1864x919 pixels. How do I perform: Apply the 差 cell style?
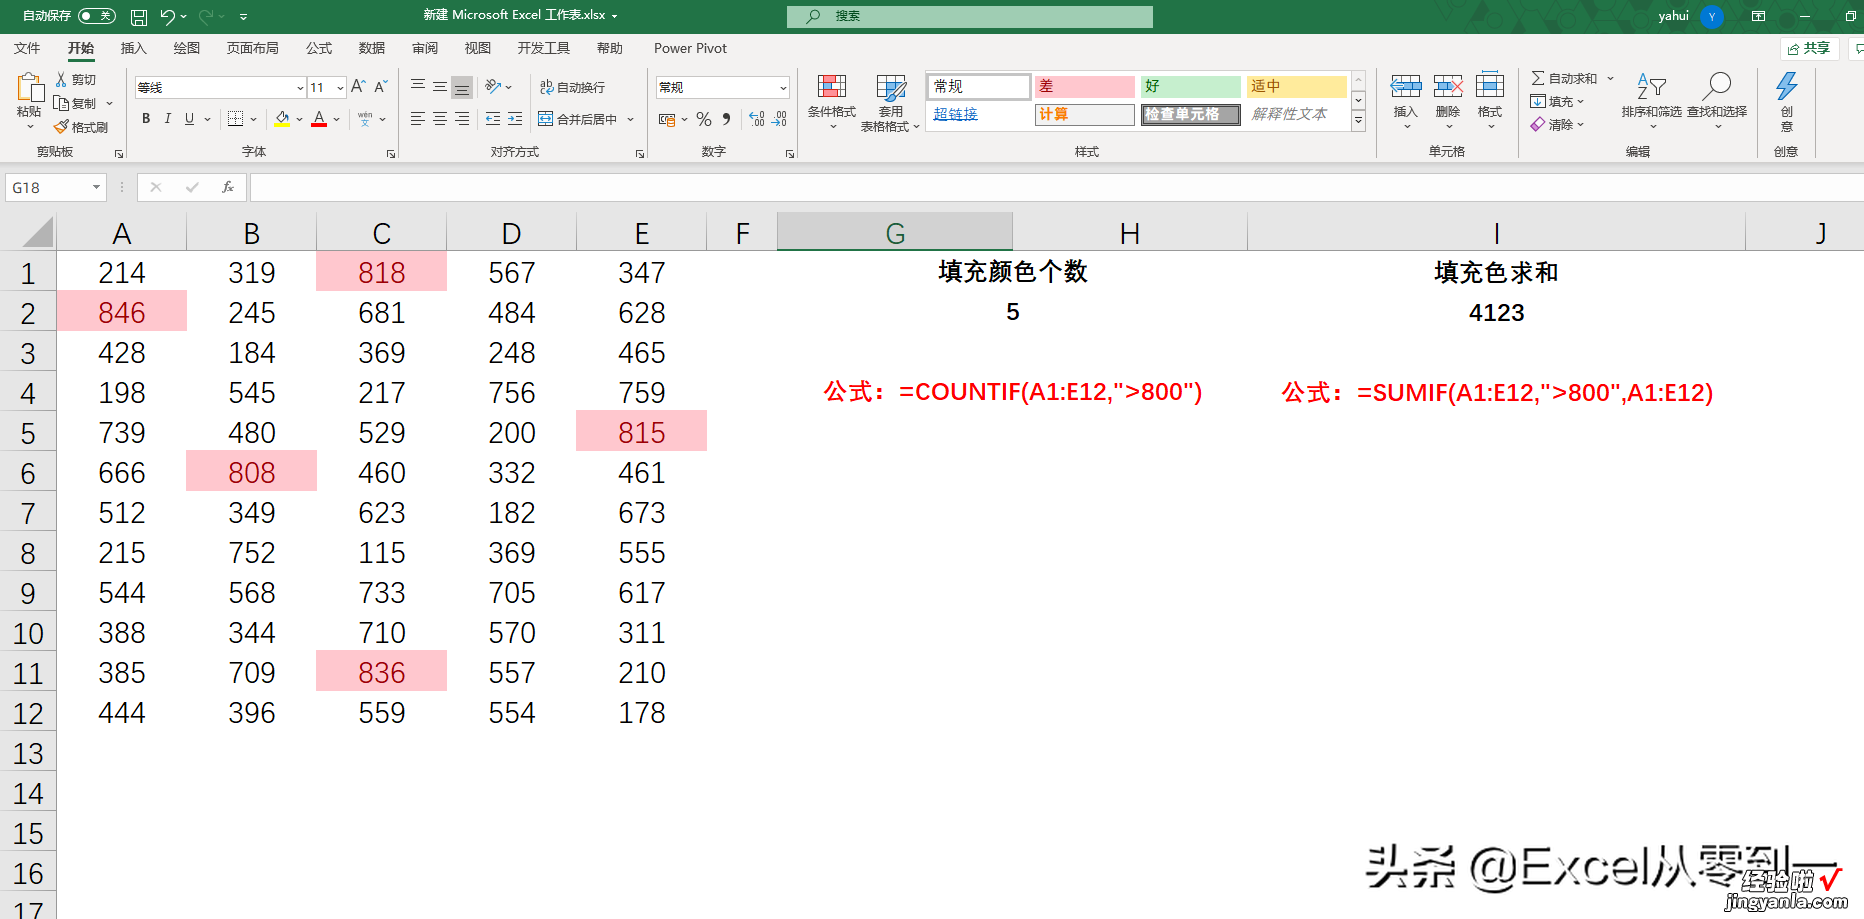1085,87
